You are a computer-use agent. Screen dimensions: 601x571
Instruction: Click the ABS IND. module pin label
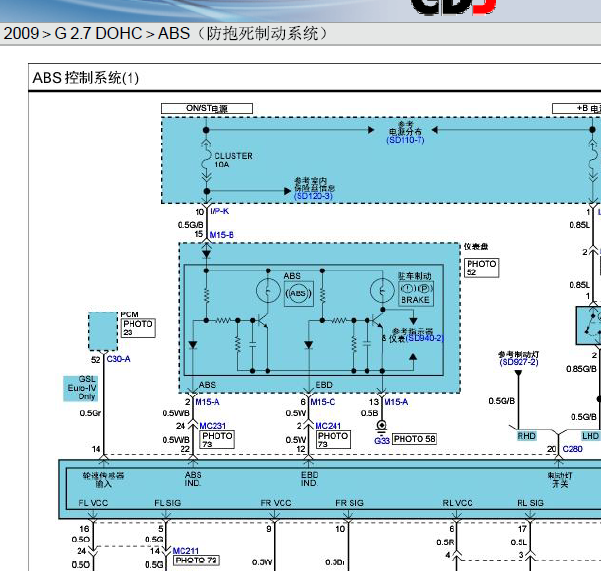(x=193, y=479)
